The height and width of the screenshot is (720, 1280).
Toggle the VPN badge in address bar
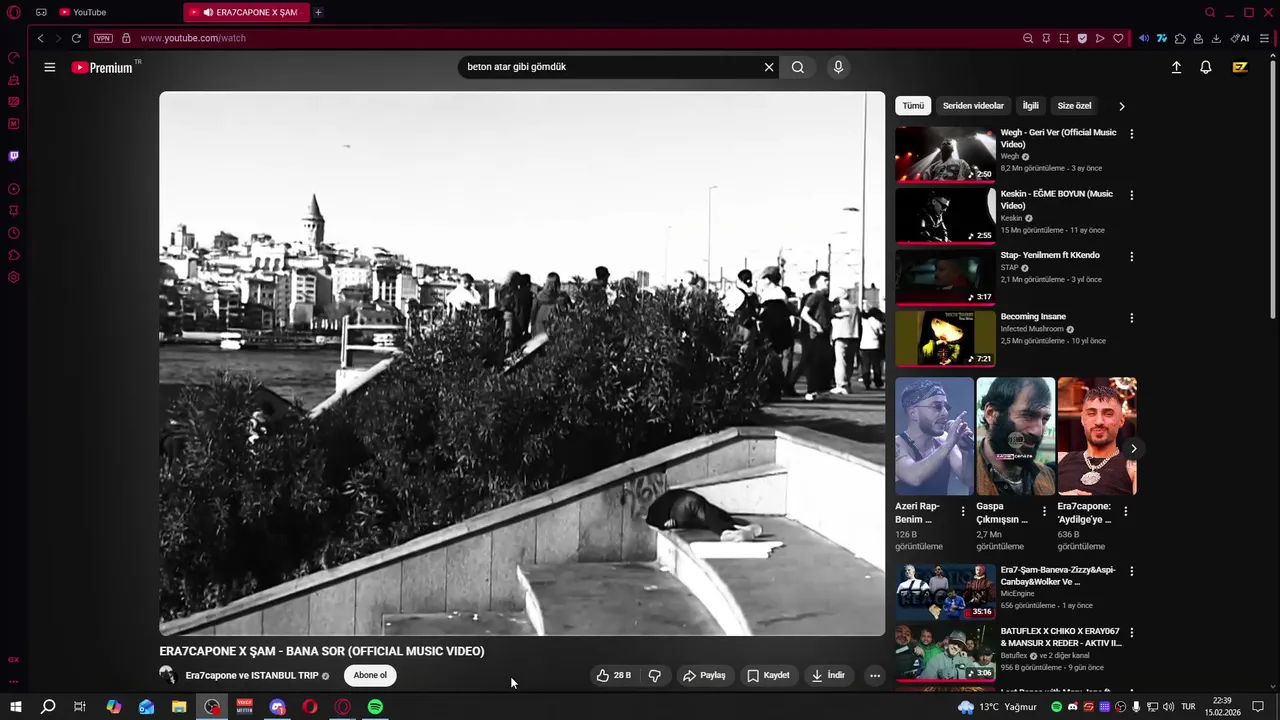pyautogui.click(x=103, y=38)
